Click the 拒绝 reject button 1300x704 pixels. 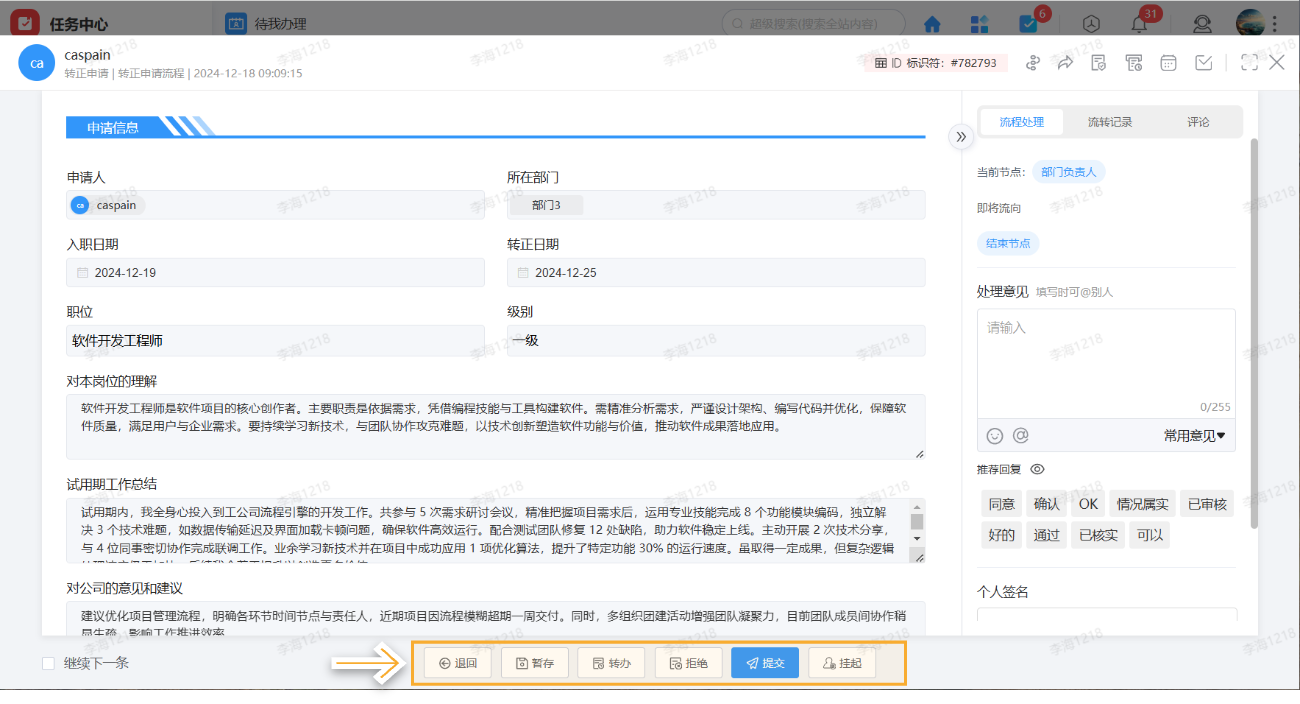click(x=688, y=662)
